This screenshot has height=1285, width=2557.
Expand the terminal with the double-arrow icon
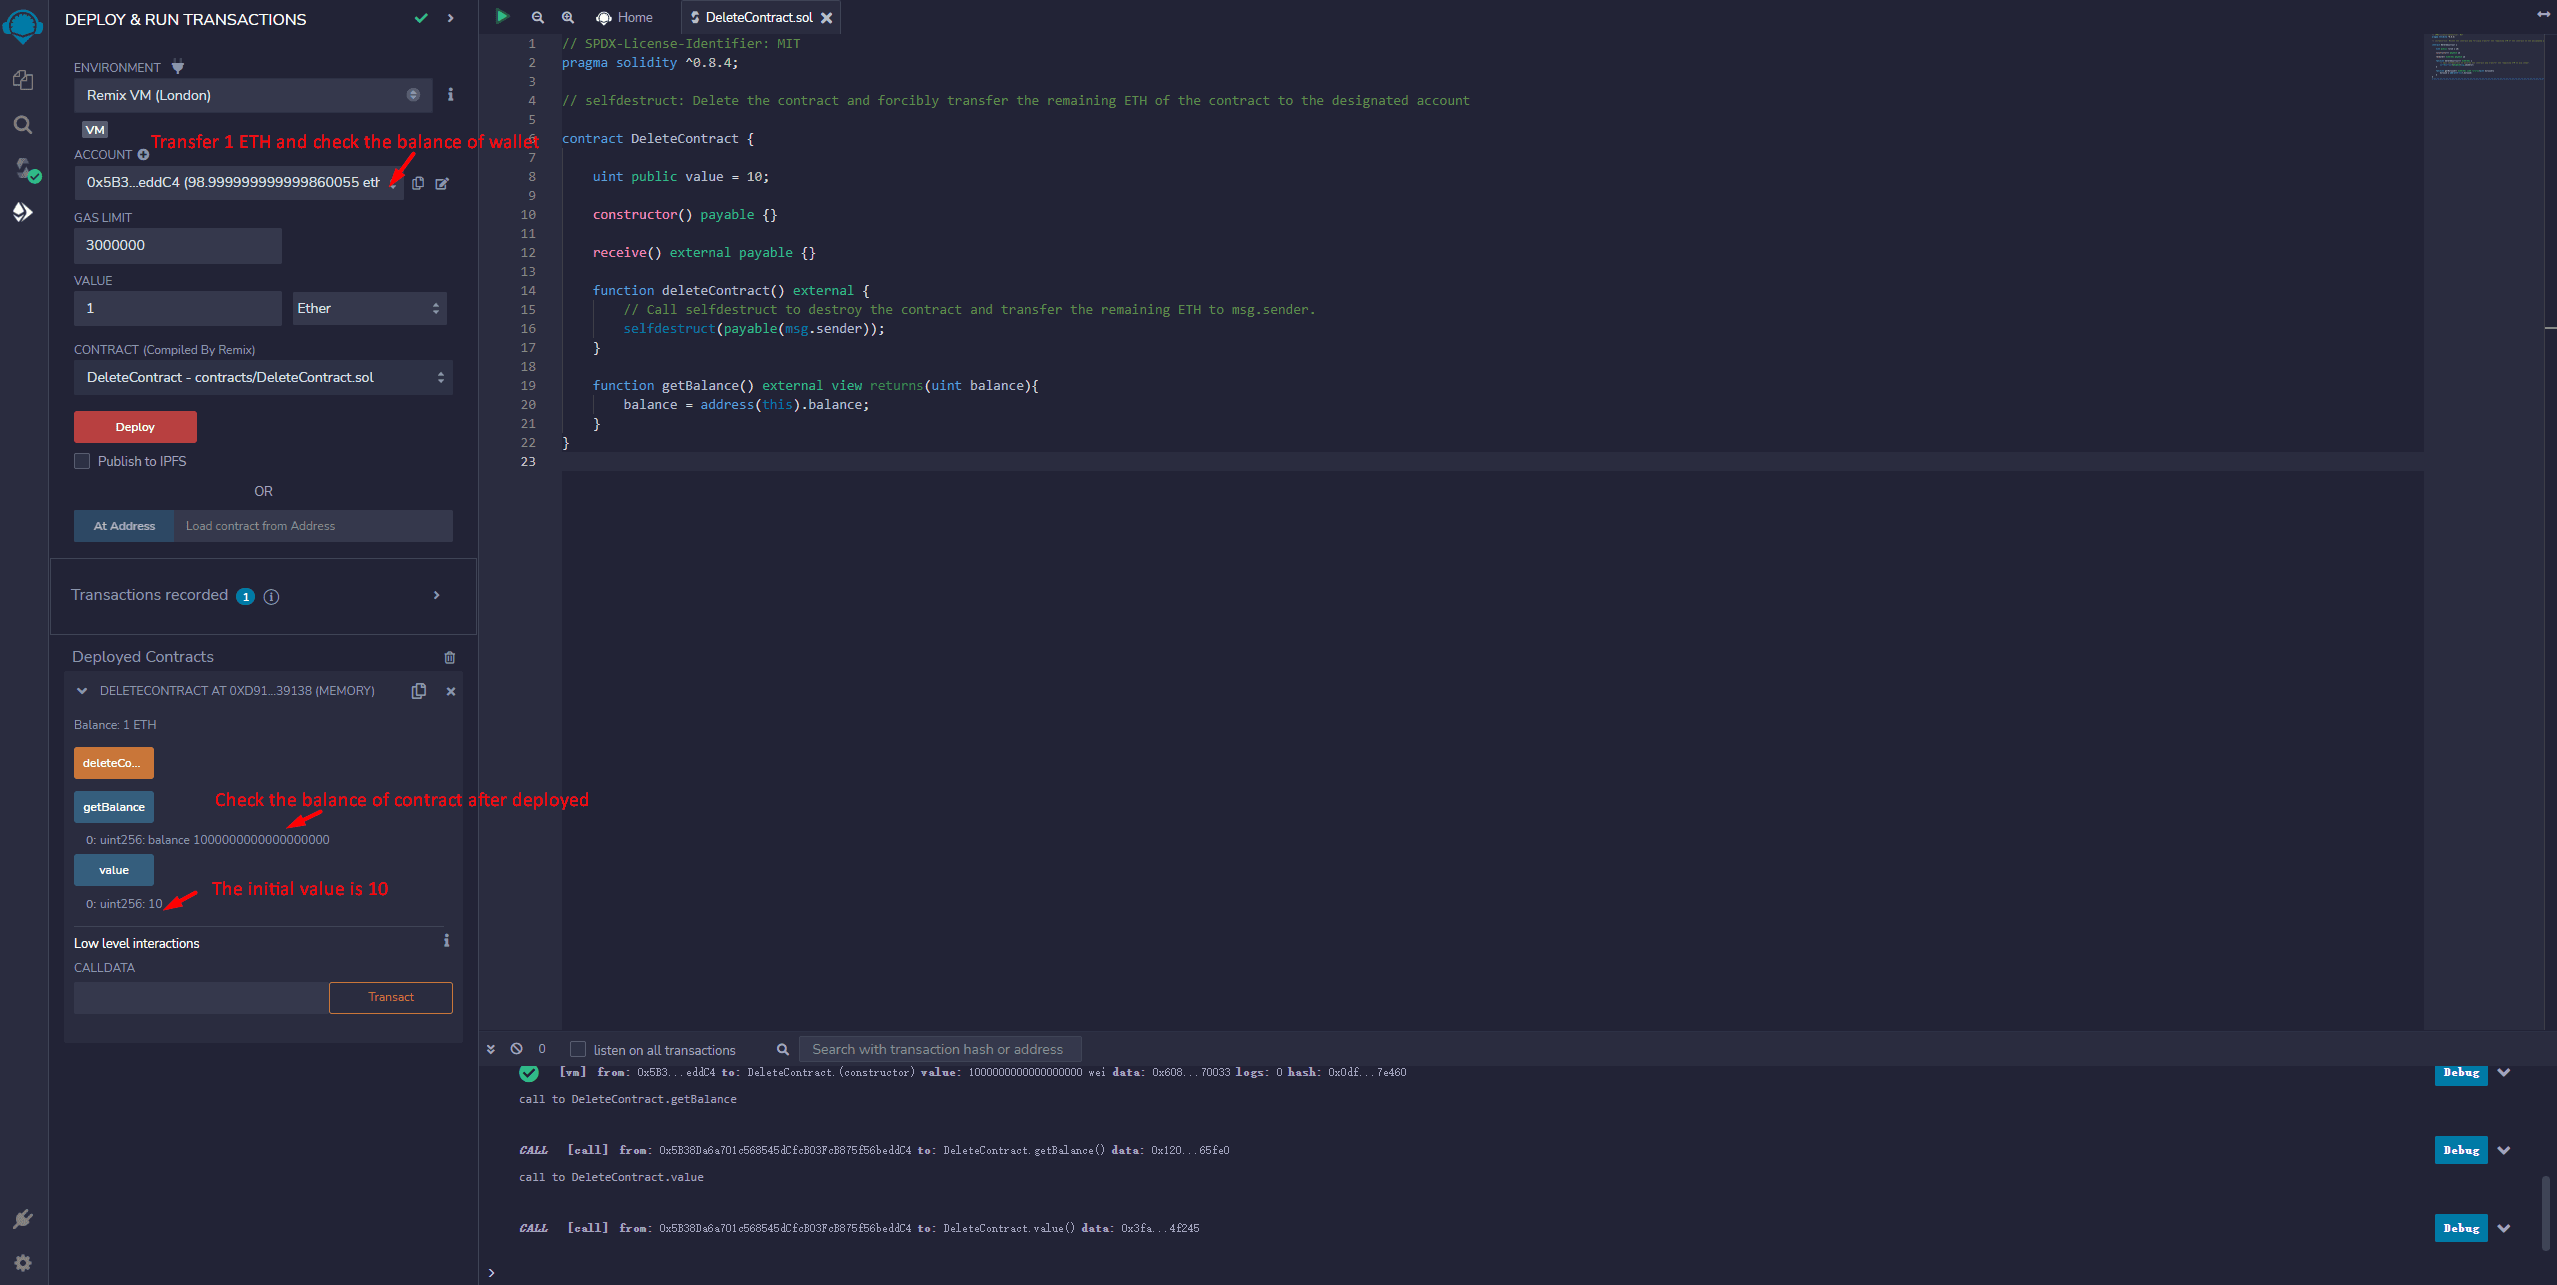click(491, 1048)
